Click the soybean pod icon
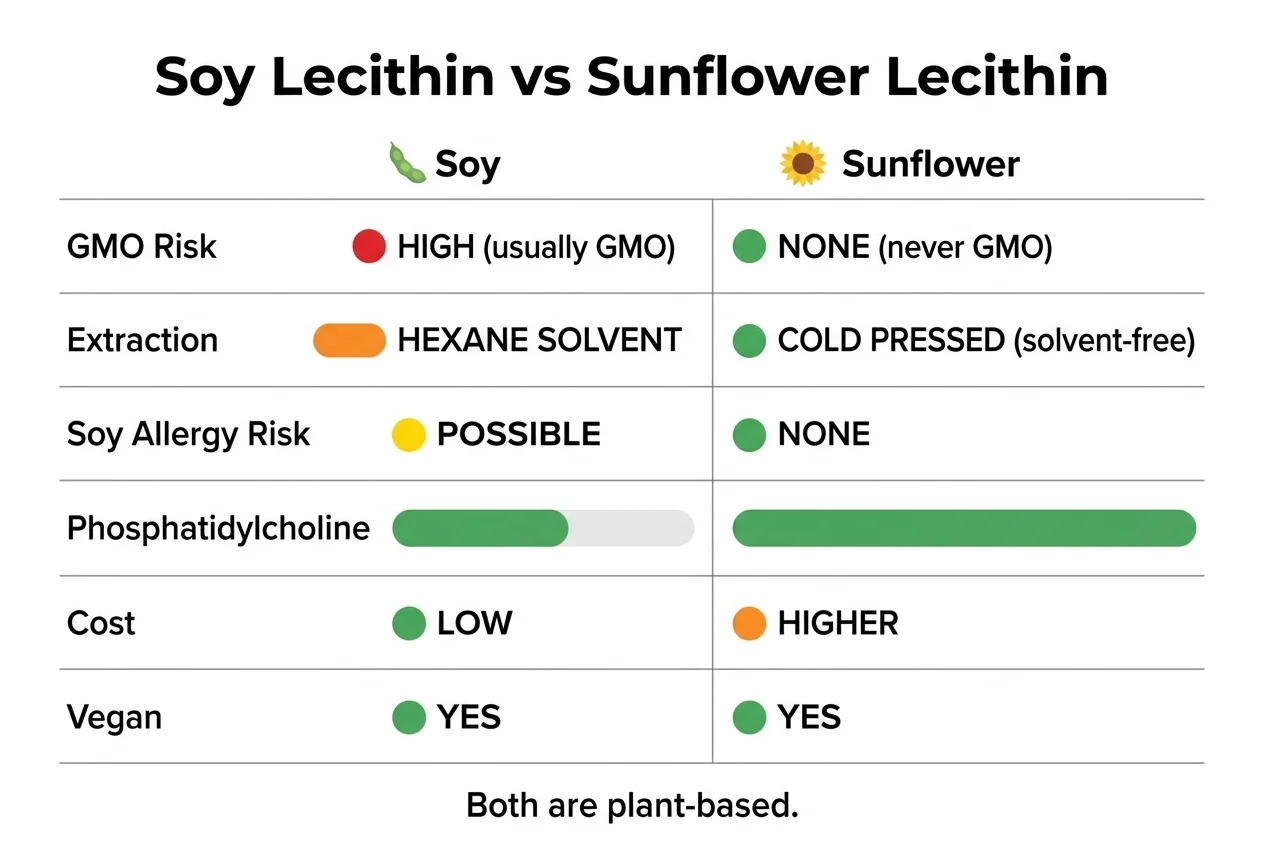 point(405,163)
